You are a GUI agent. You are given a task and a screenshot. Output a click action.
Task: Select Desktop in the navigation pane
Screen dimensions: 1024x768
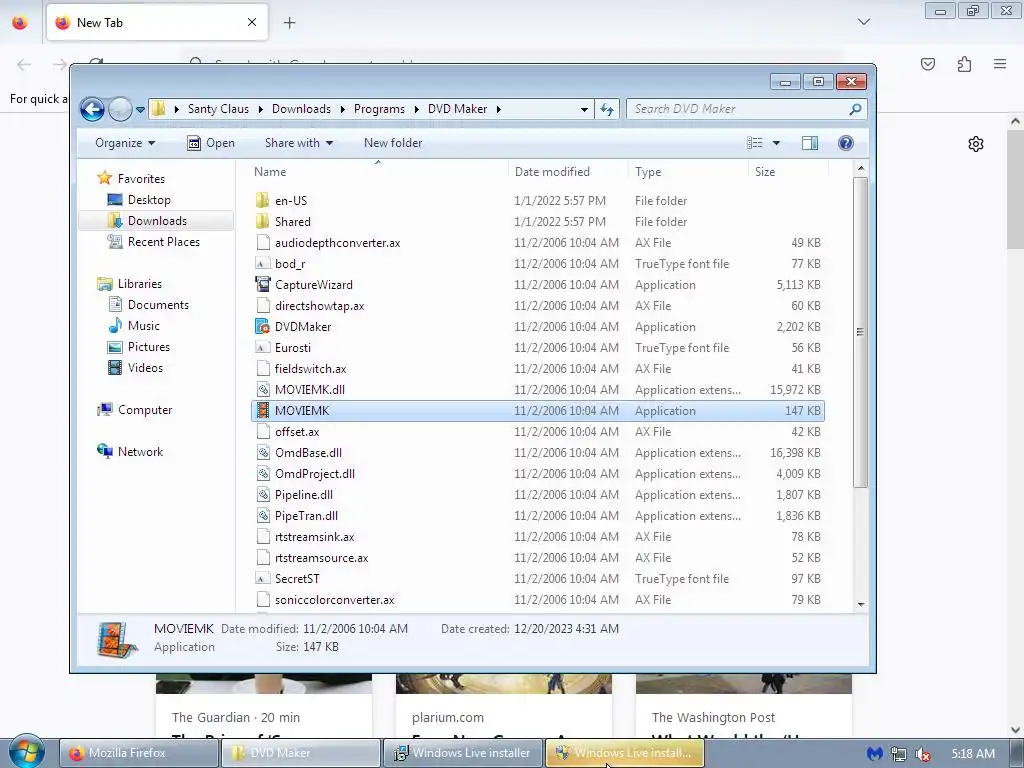(x=149, y=200)
